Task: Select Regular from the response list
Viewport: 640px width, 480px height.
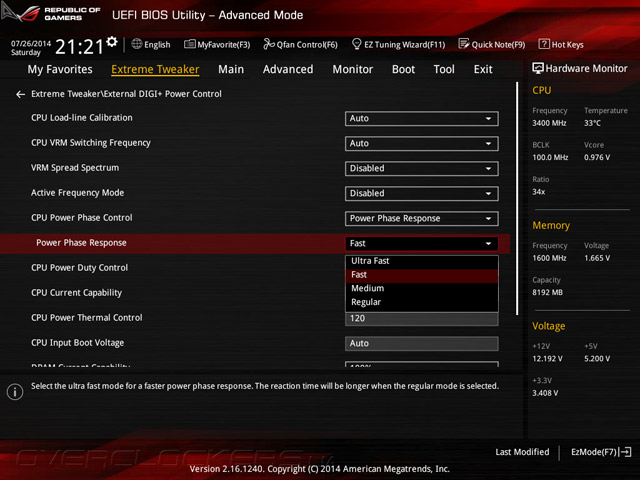Action: click(x=421, y=302)
